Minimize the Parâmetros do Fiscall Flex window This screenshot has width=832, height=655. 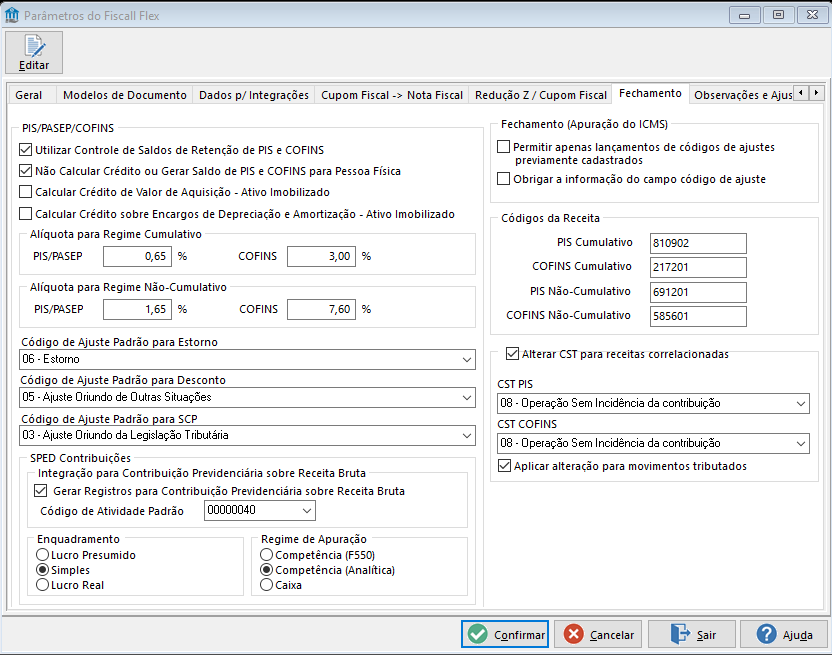pyautogui.click(x=744, y=15)
